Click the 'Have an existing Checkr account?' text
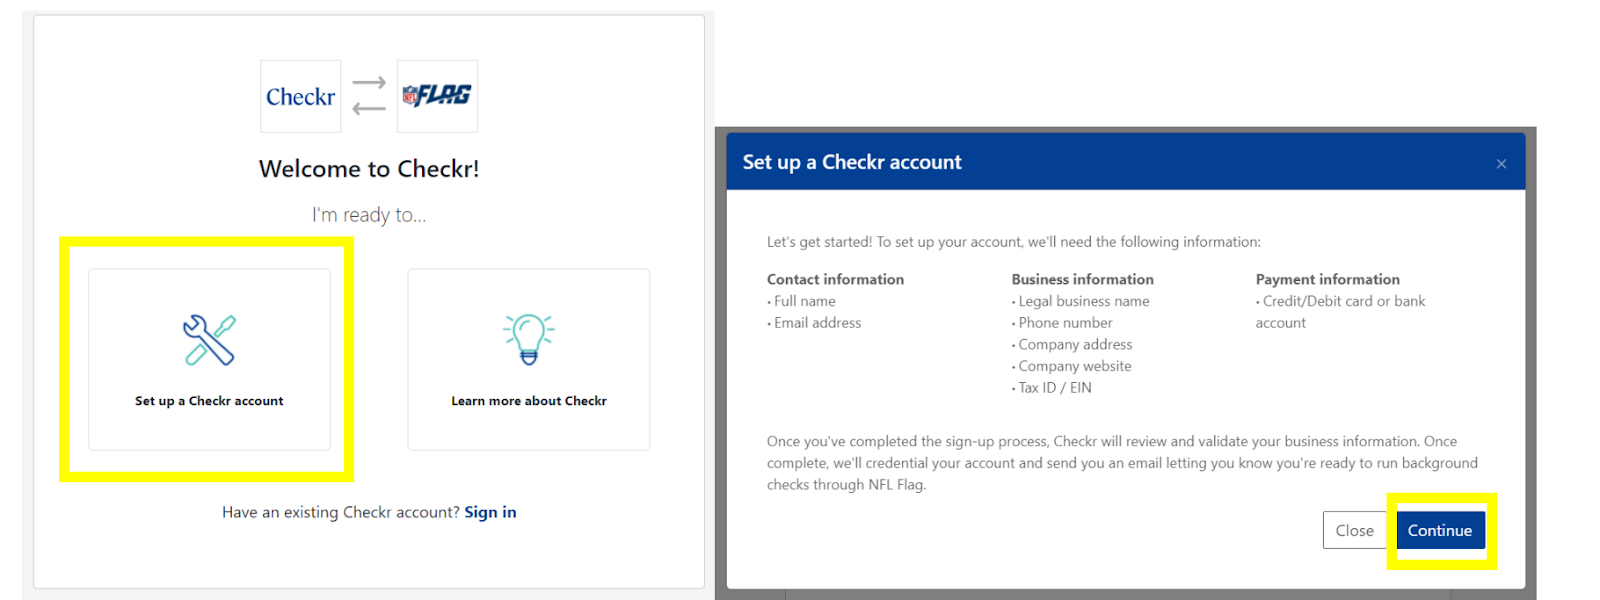This screenshot has height=600, width=1600. pos(340,512)
